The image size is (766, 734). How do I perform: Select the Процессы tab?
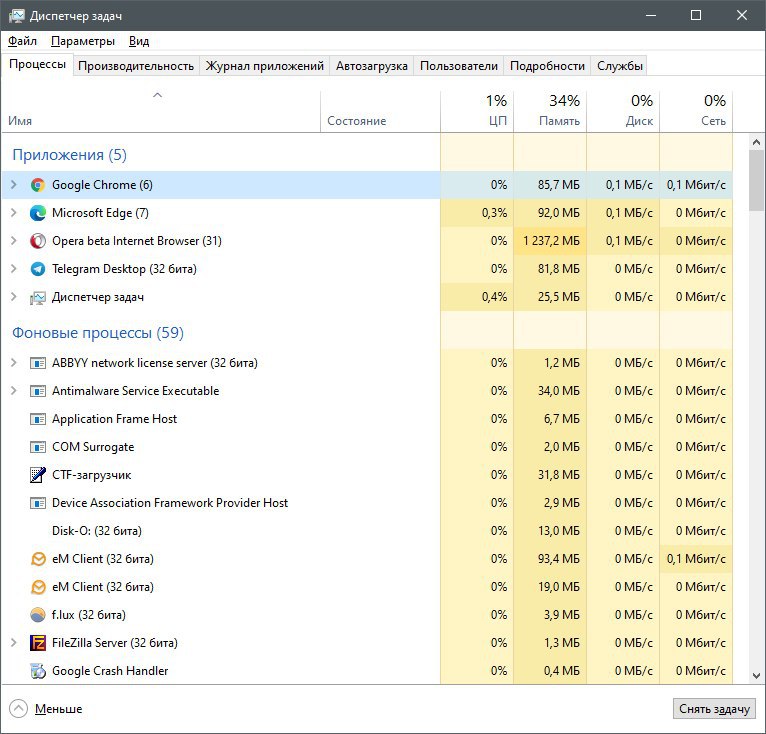[38, 65]
